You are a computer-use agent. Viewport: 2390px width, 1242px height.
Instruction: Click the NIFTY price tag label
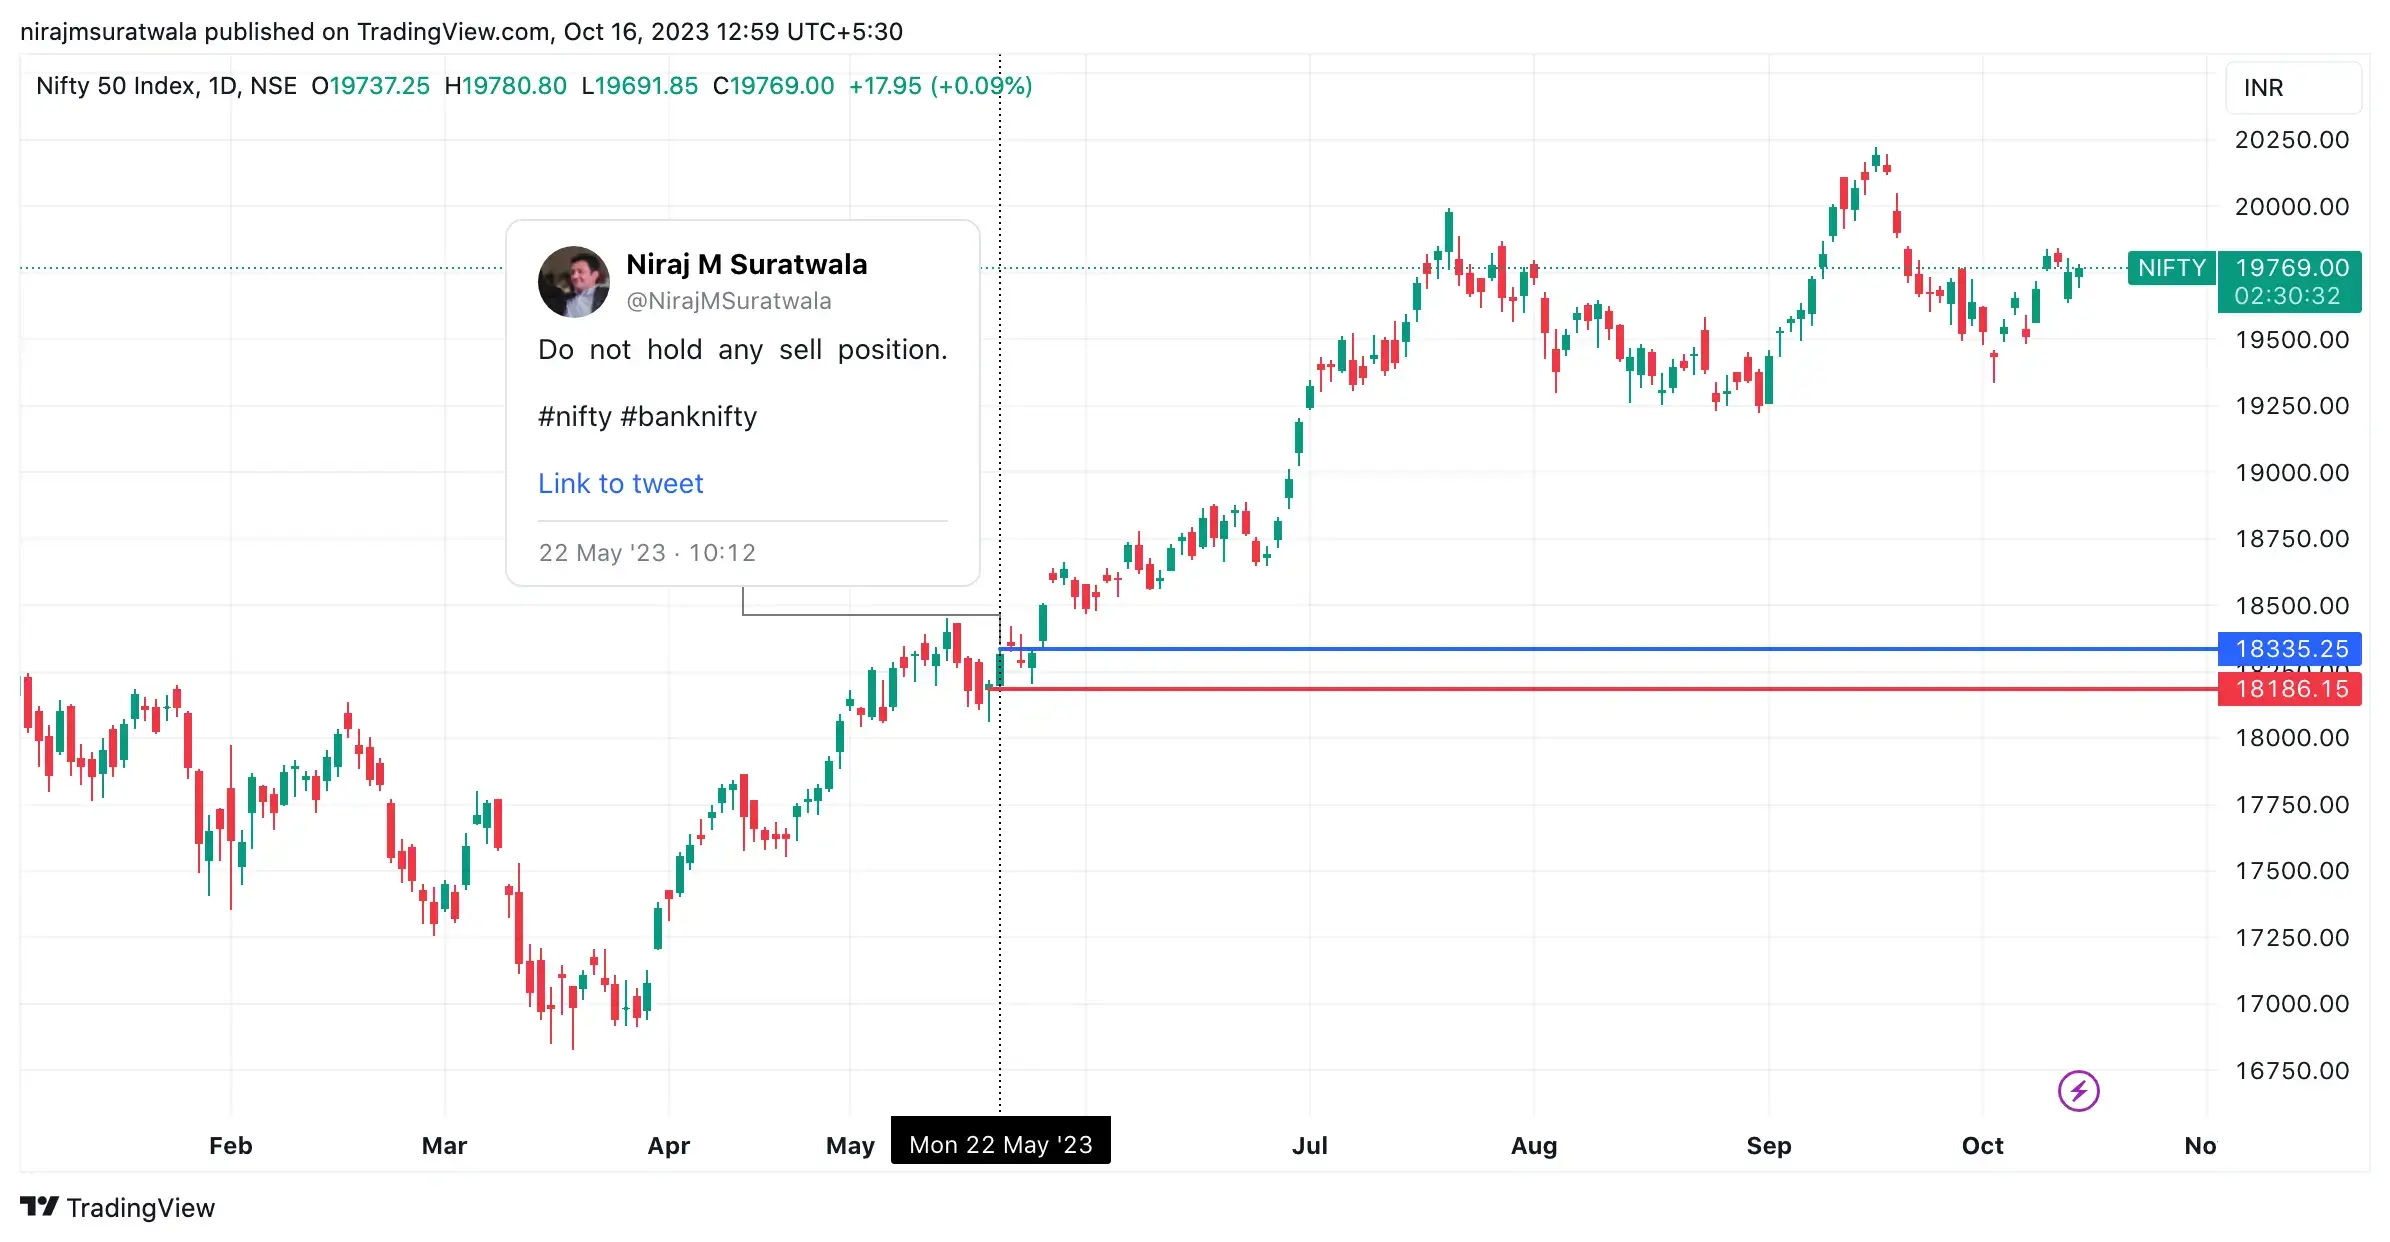click(2170, 268)
